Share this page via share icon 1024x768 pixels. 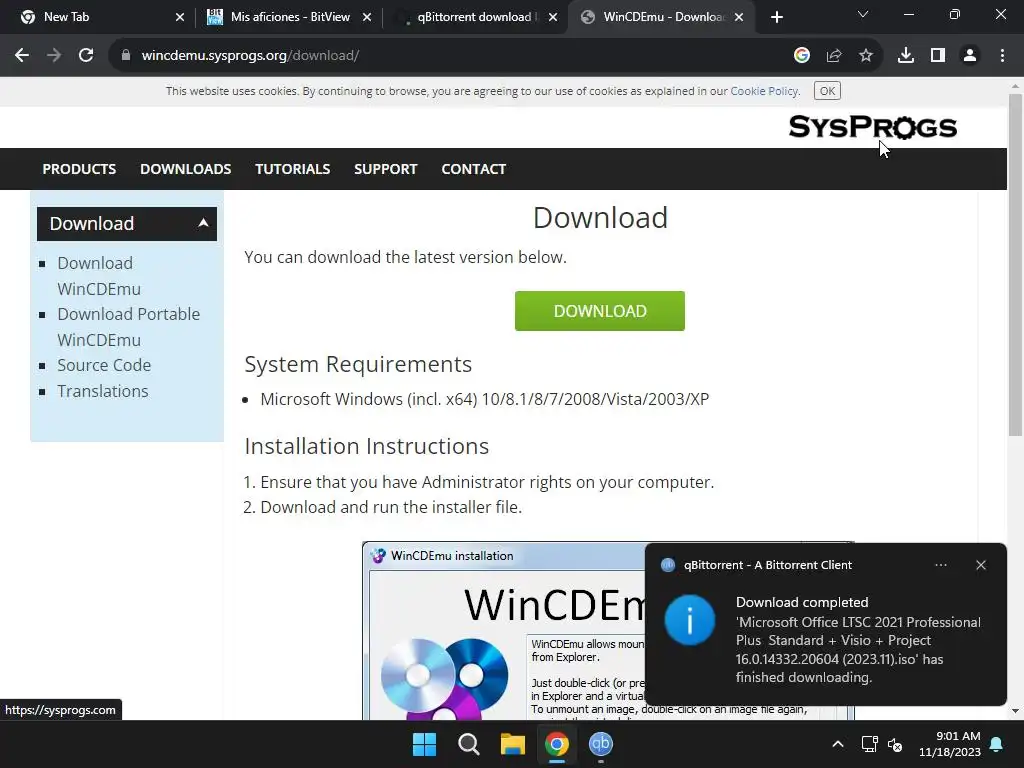click(833, 56)
